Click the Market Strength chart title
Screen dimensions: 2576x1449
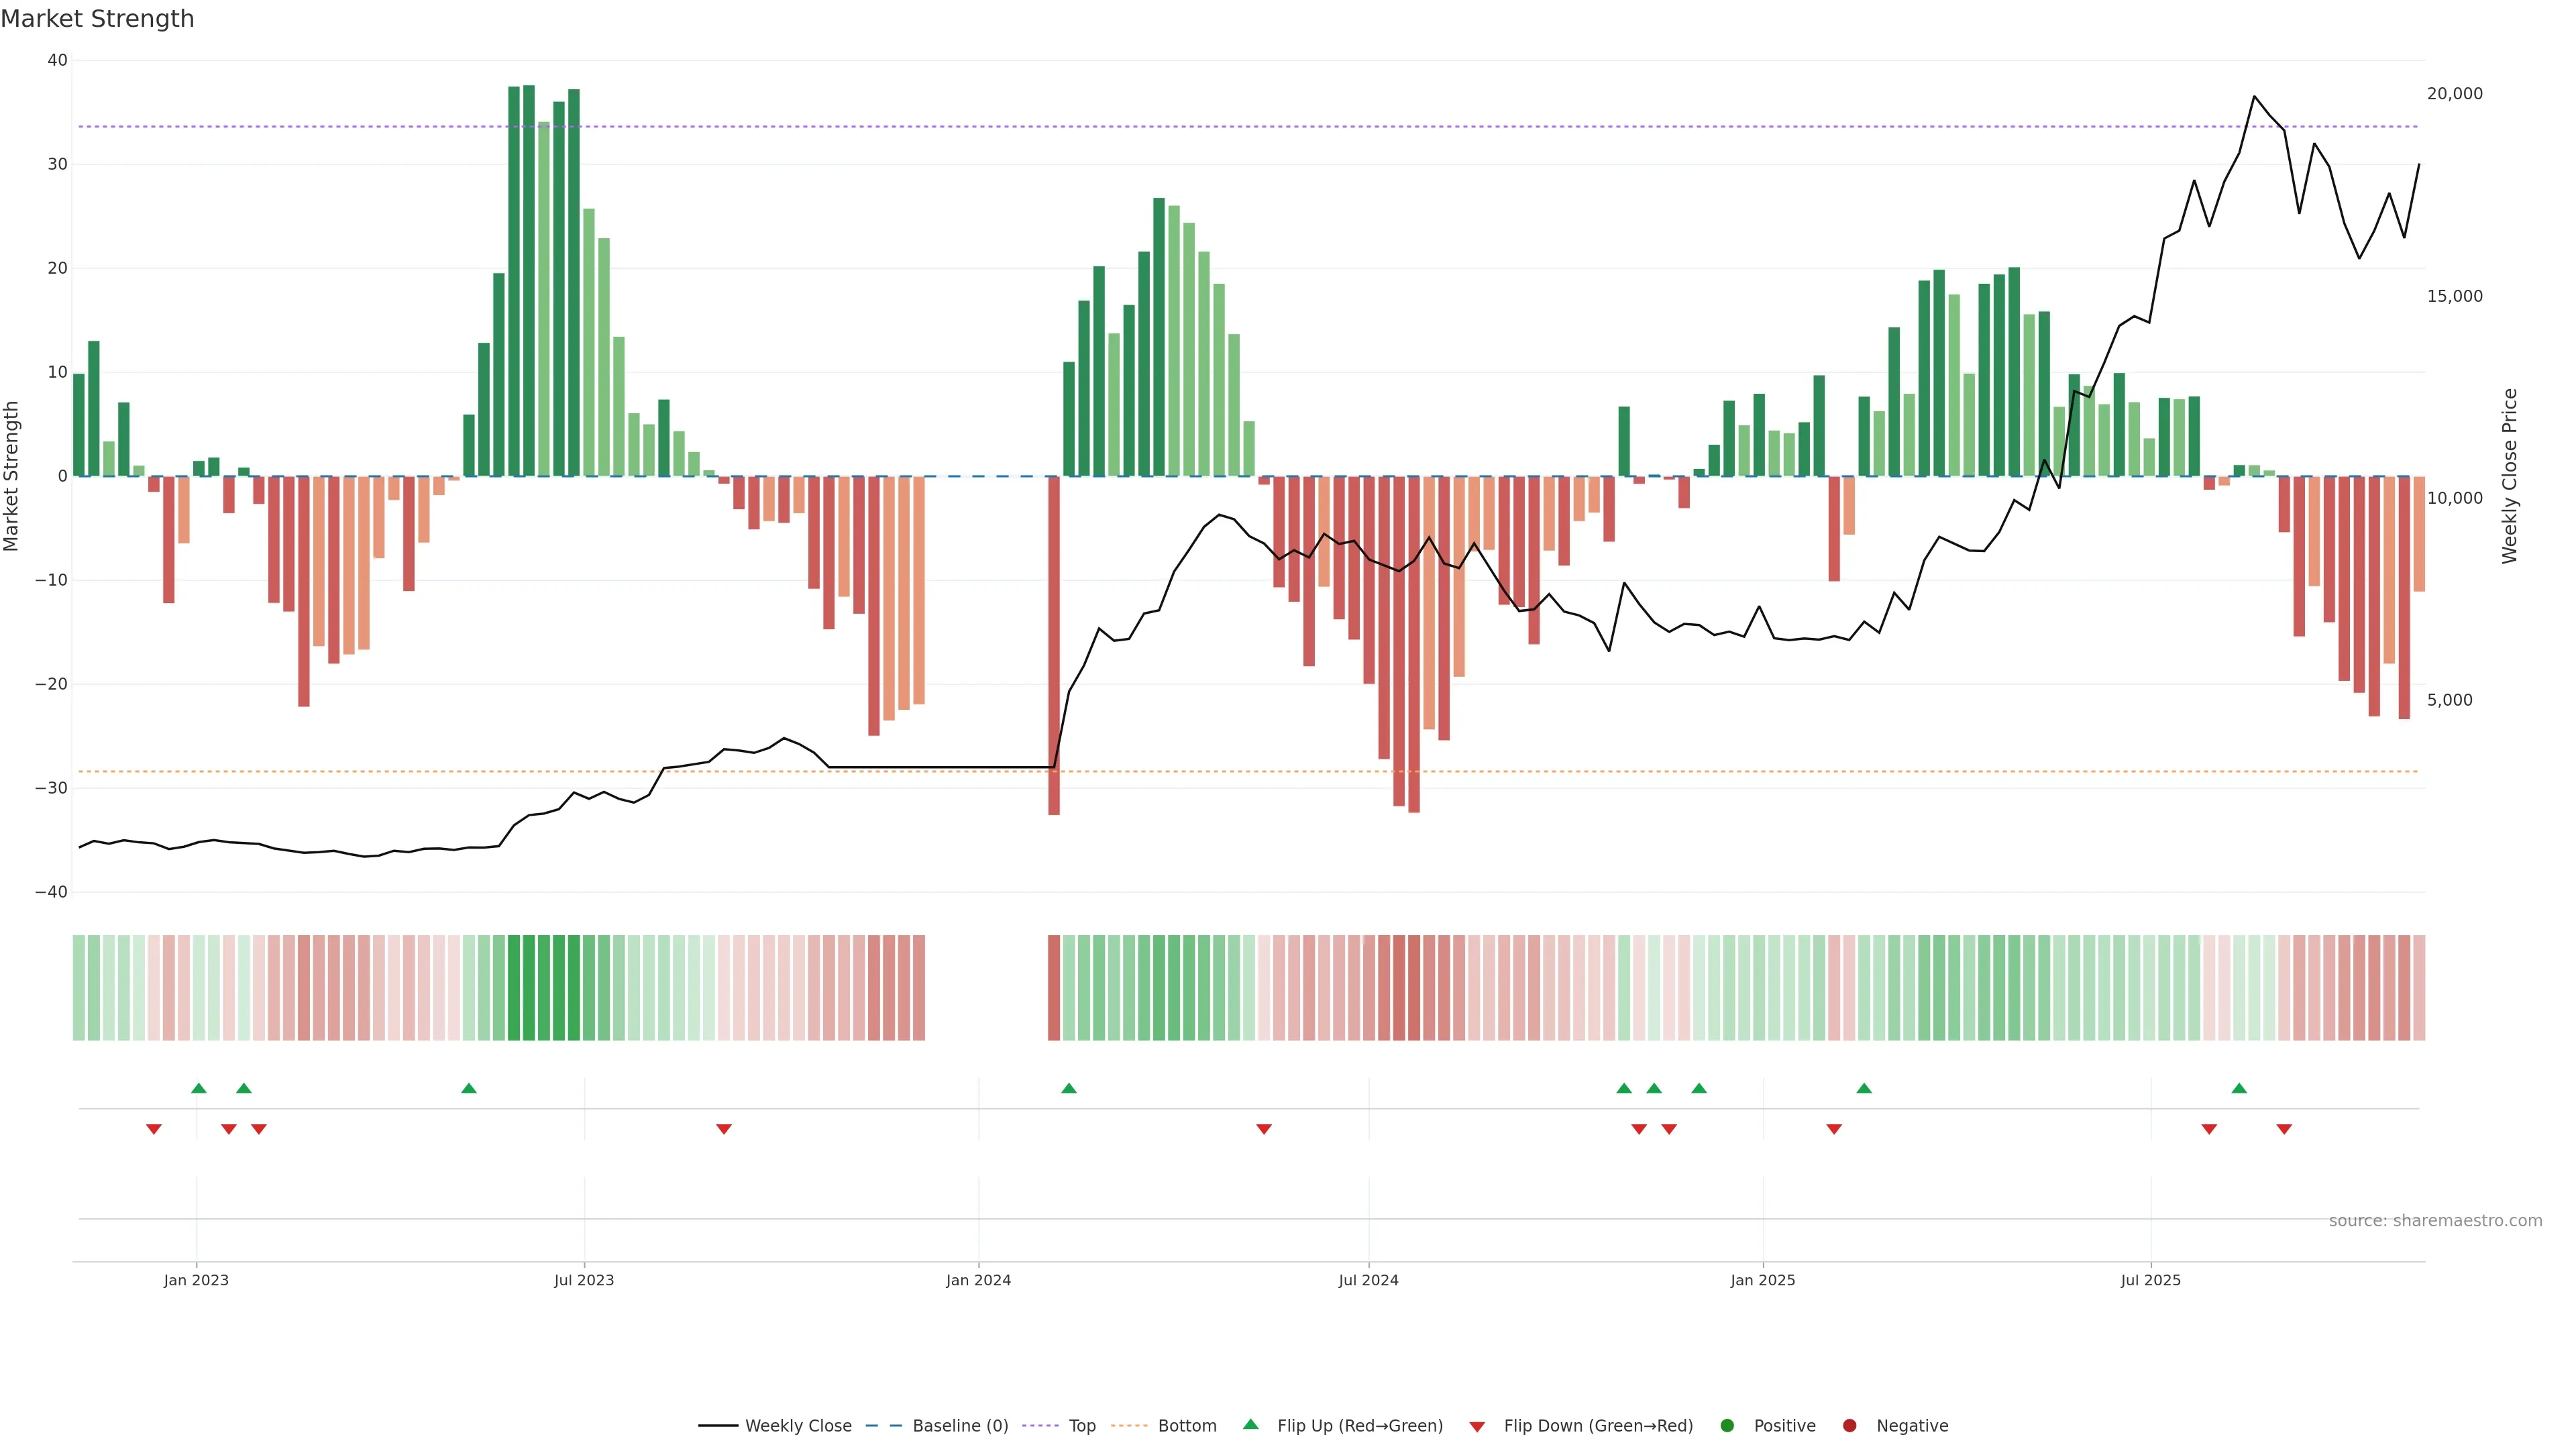click(x=97, y=19)
